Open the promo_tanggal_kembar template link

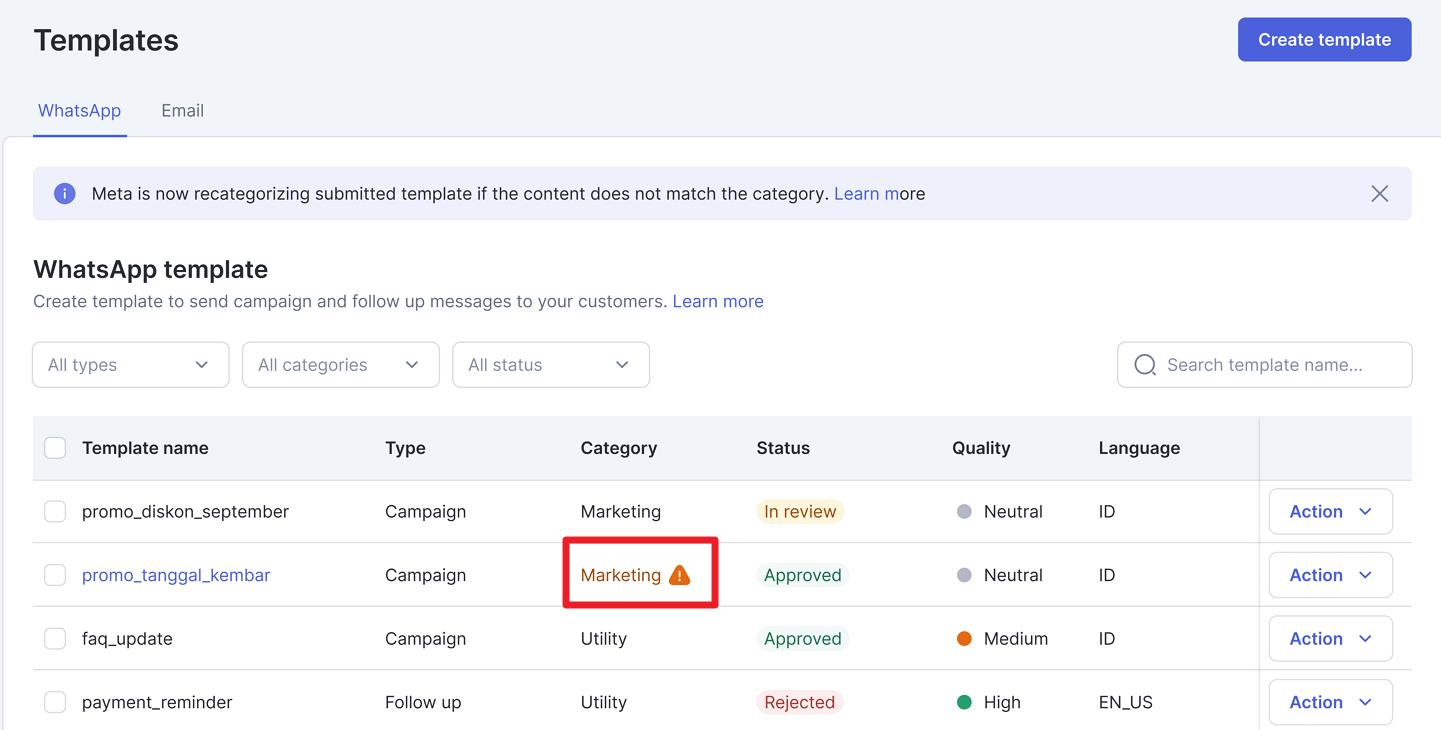coord(176,575)
